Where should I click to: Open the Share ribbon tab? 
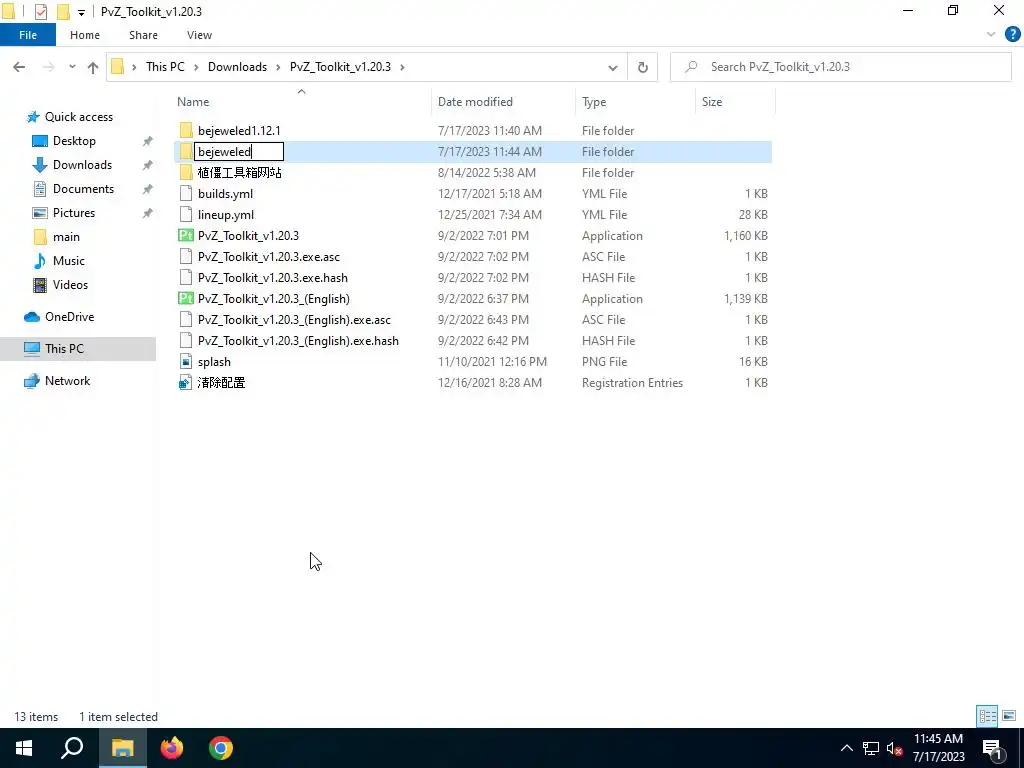(143, 35)
